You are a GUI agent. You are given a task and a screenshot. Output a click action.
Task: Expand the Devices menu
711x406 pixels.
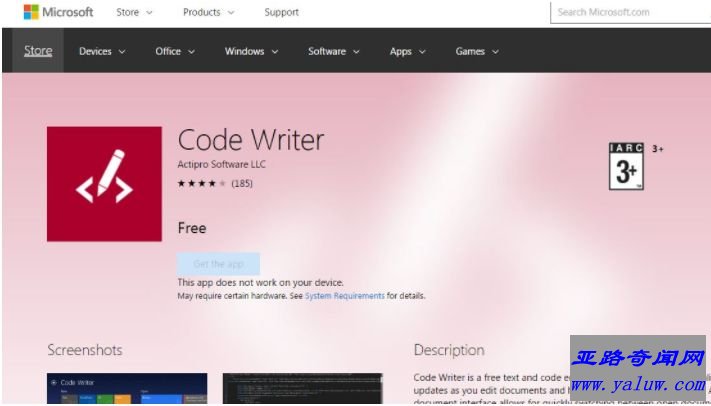(102, 51)
